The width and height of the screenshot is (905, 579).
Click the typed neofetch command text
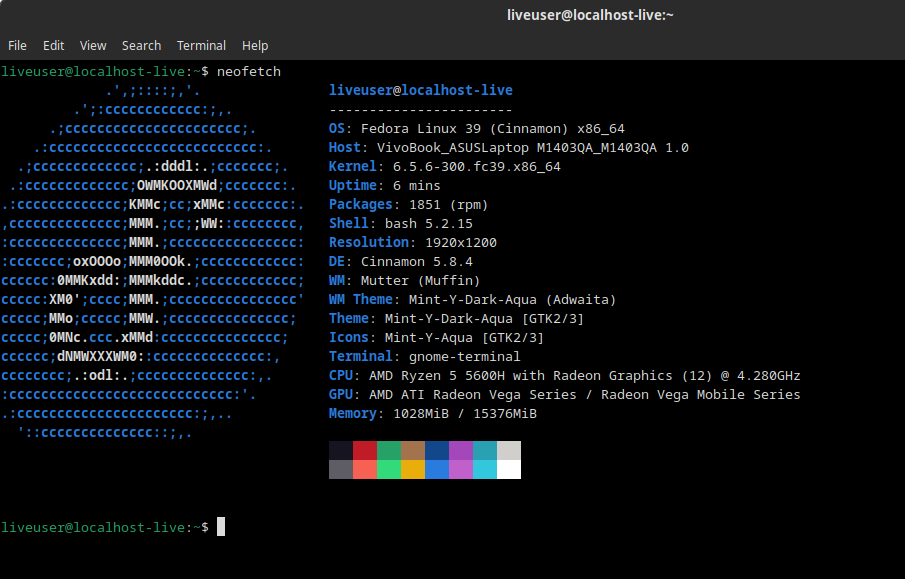(x=249, y=72)
